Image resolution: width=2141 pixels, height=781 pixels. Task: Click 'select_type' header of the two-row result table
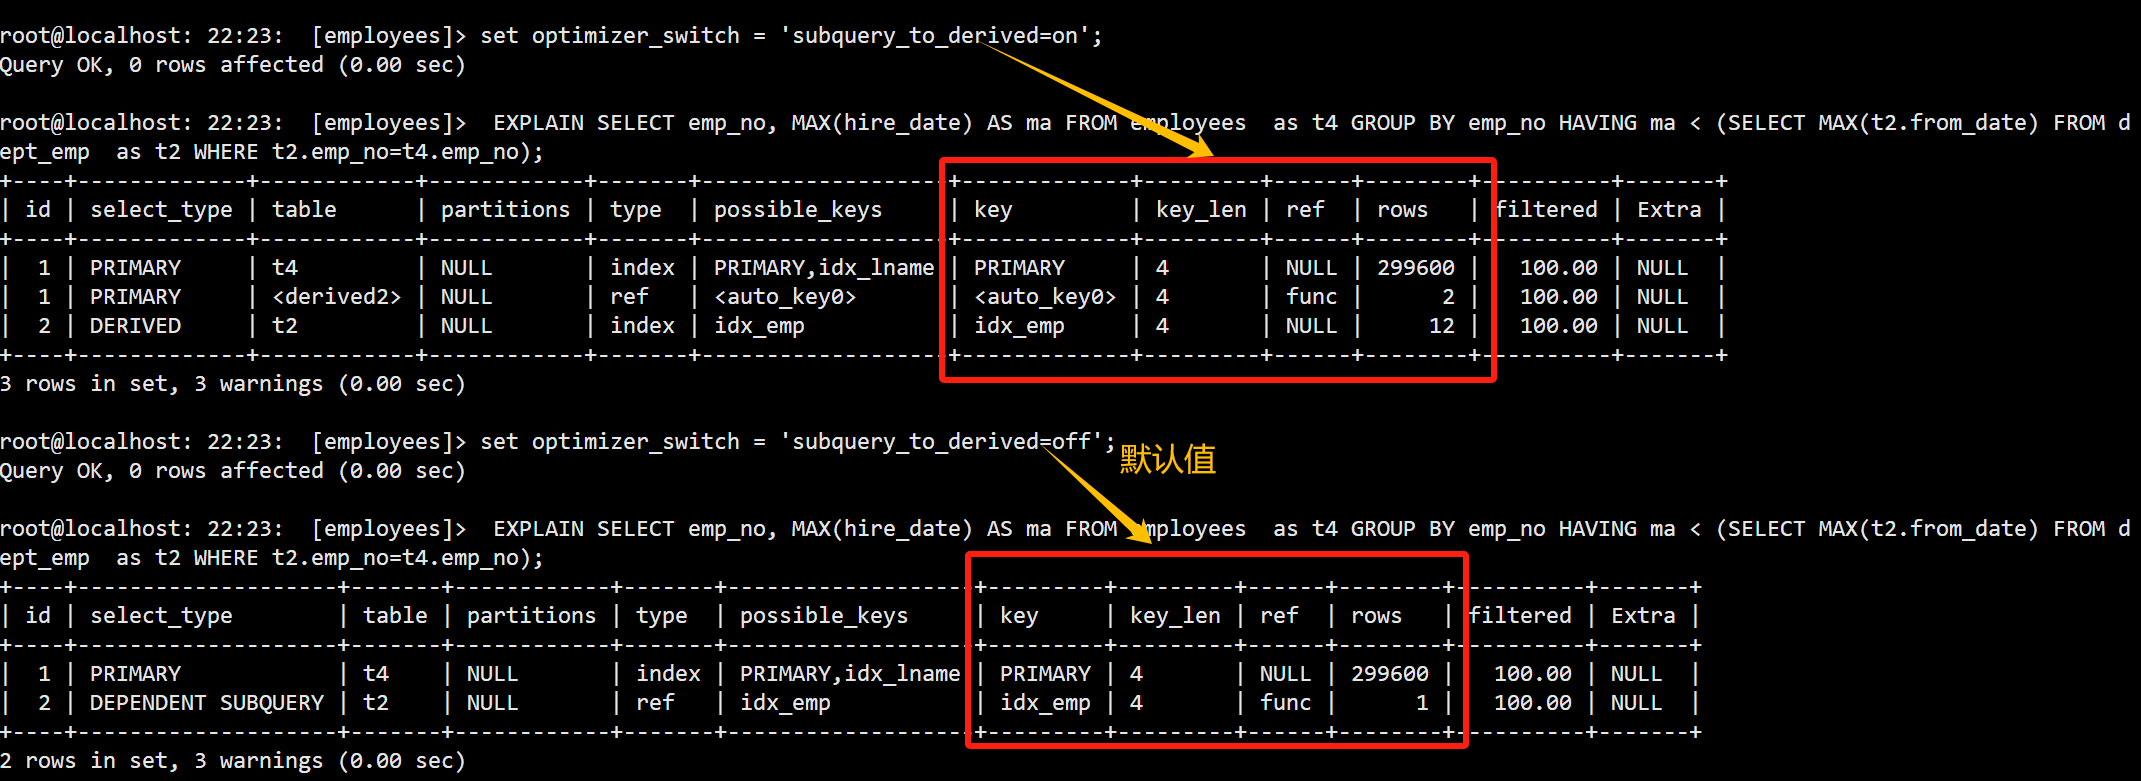[x=161, y=616]
